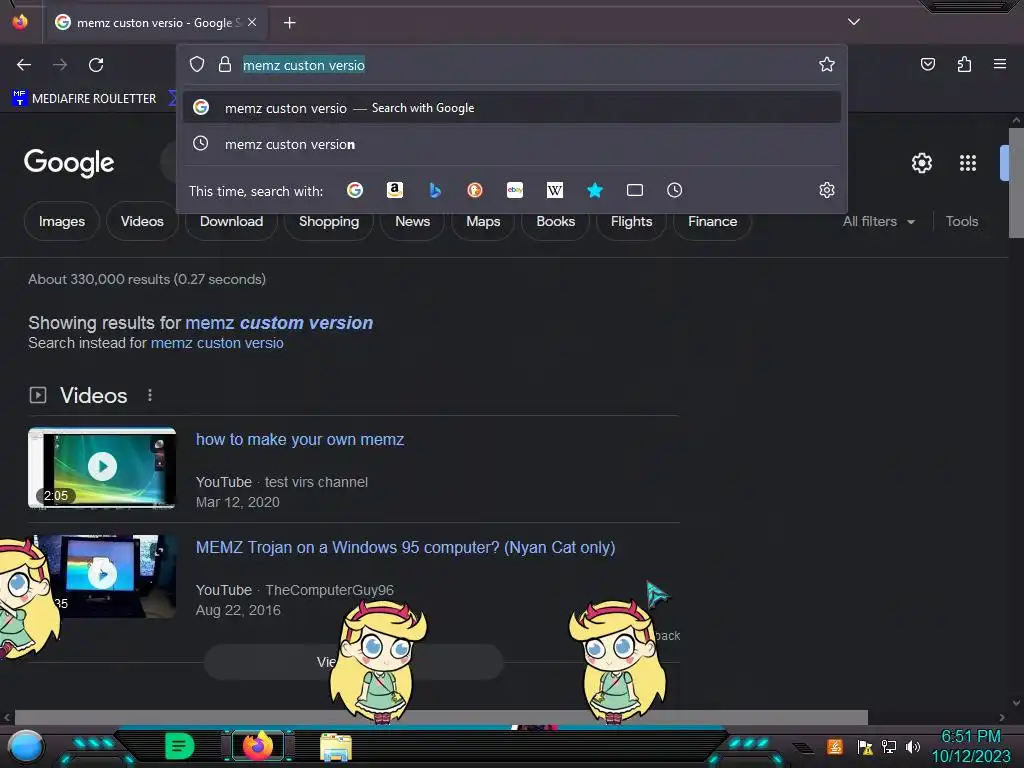Open the Videos section options menu

pyautogui.click(x=150, y=395)
